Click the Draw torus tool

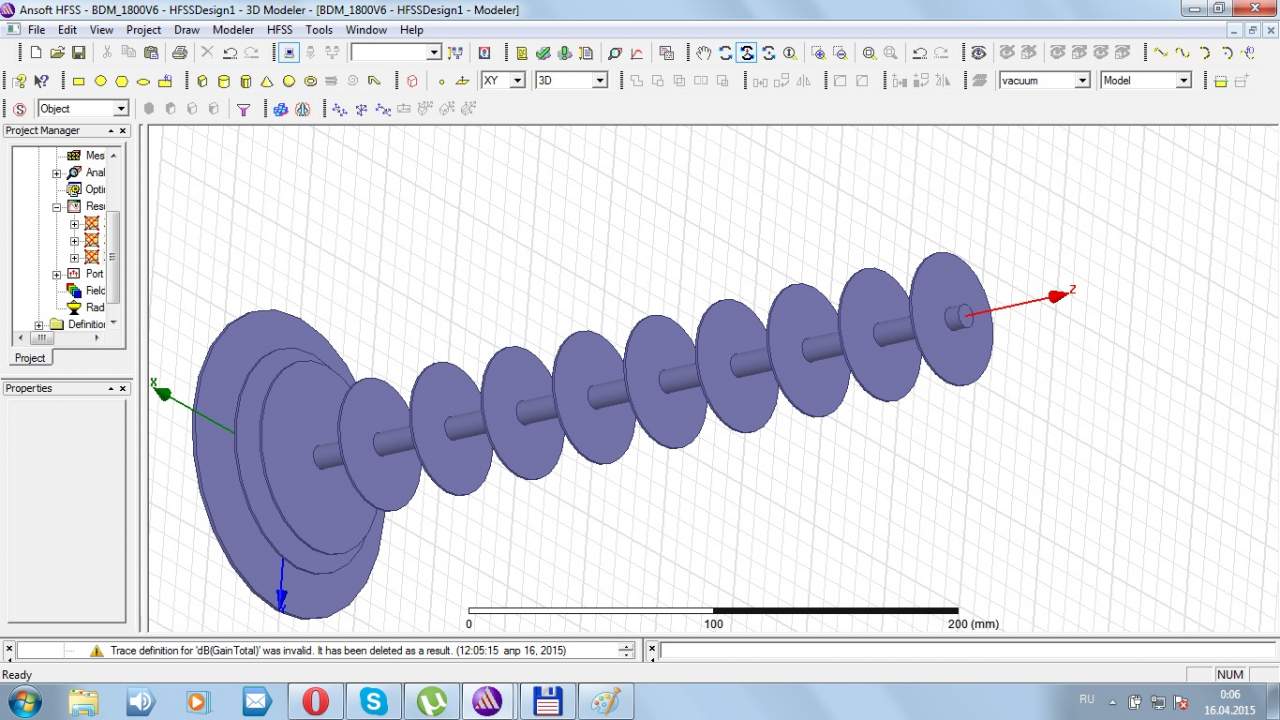coord(311,81)
